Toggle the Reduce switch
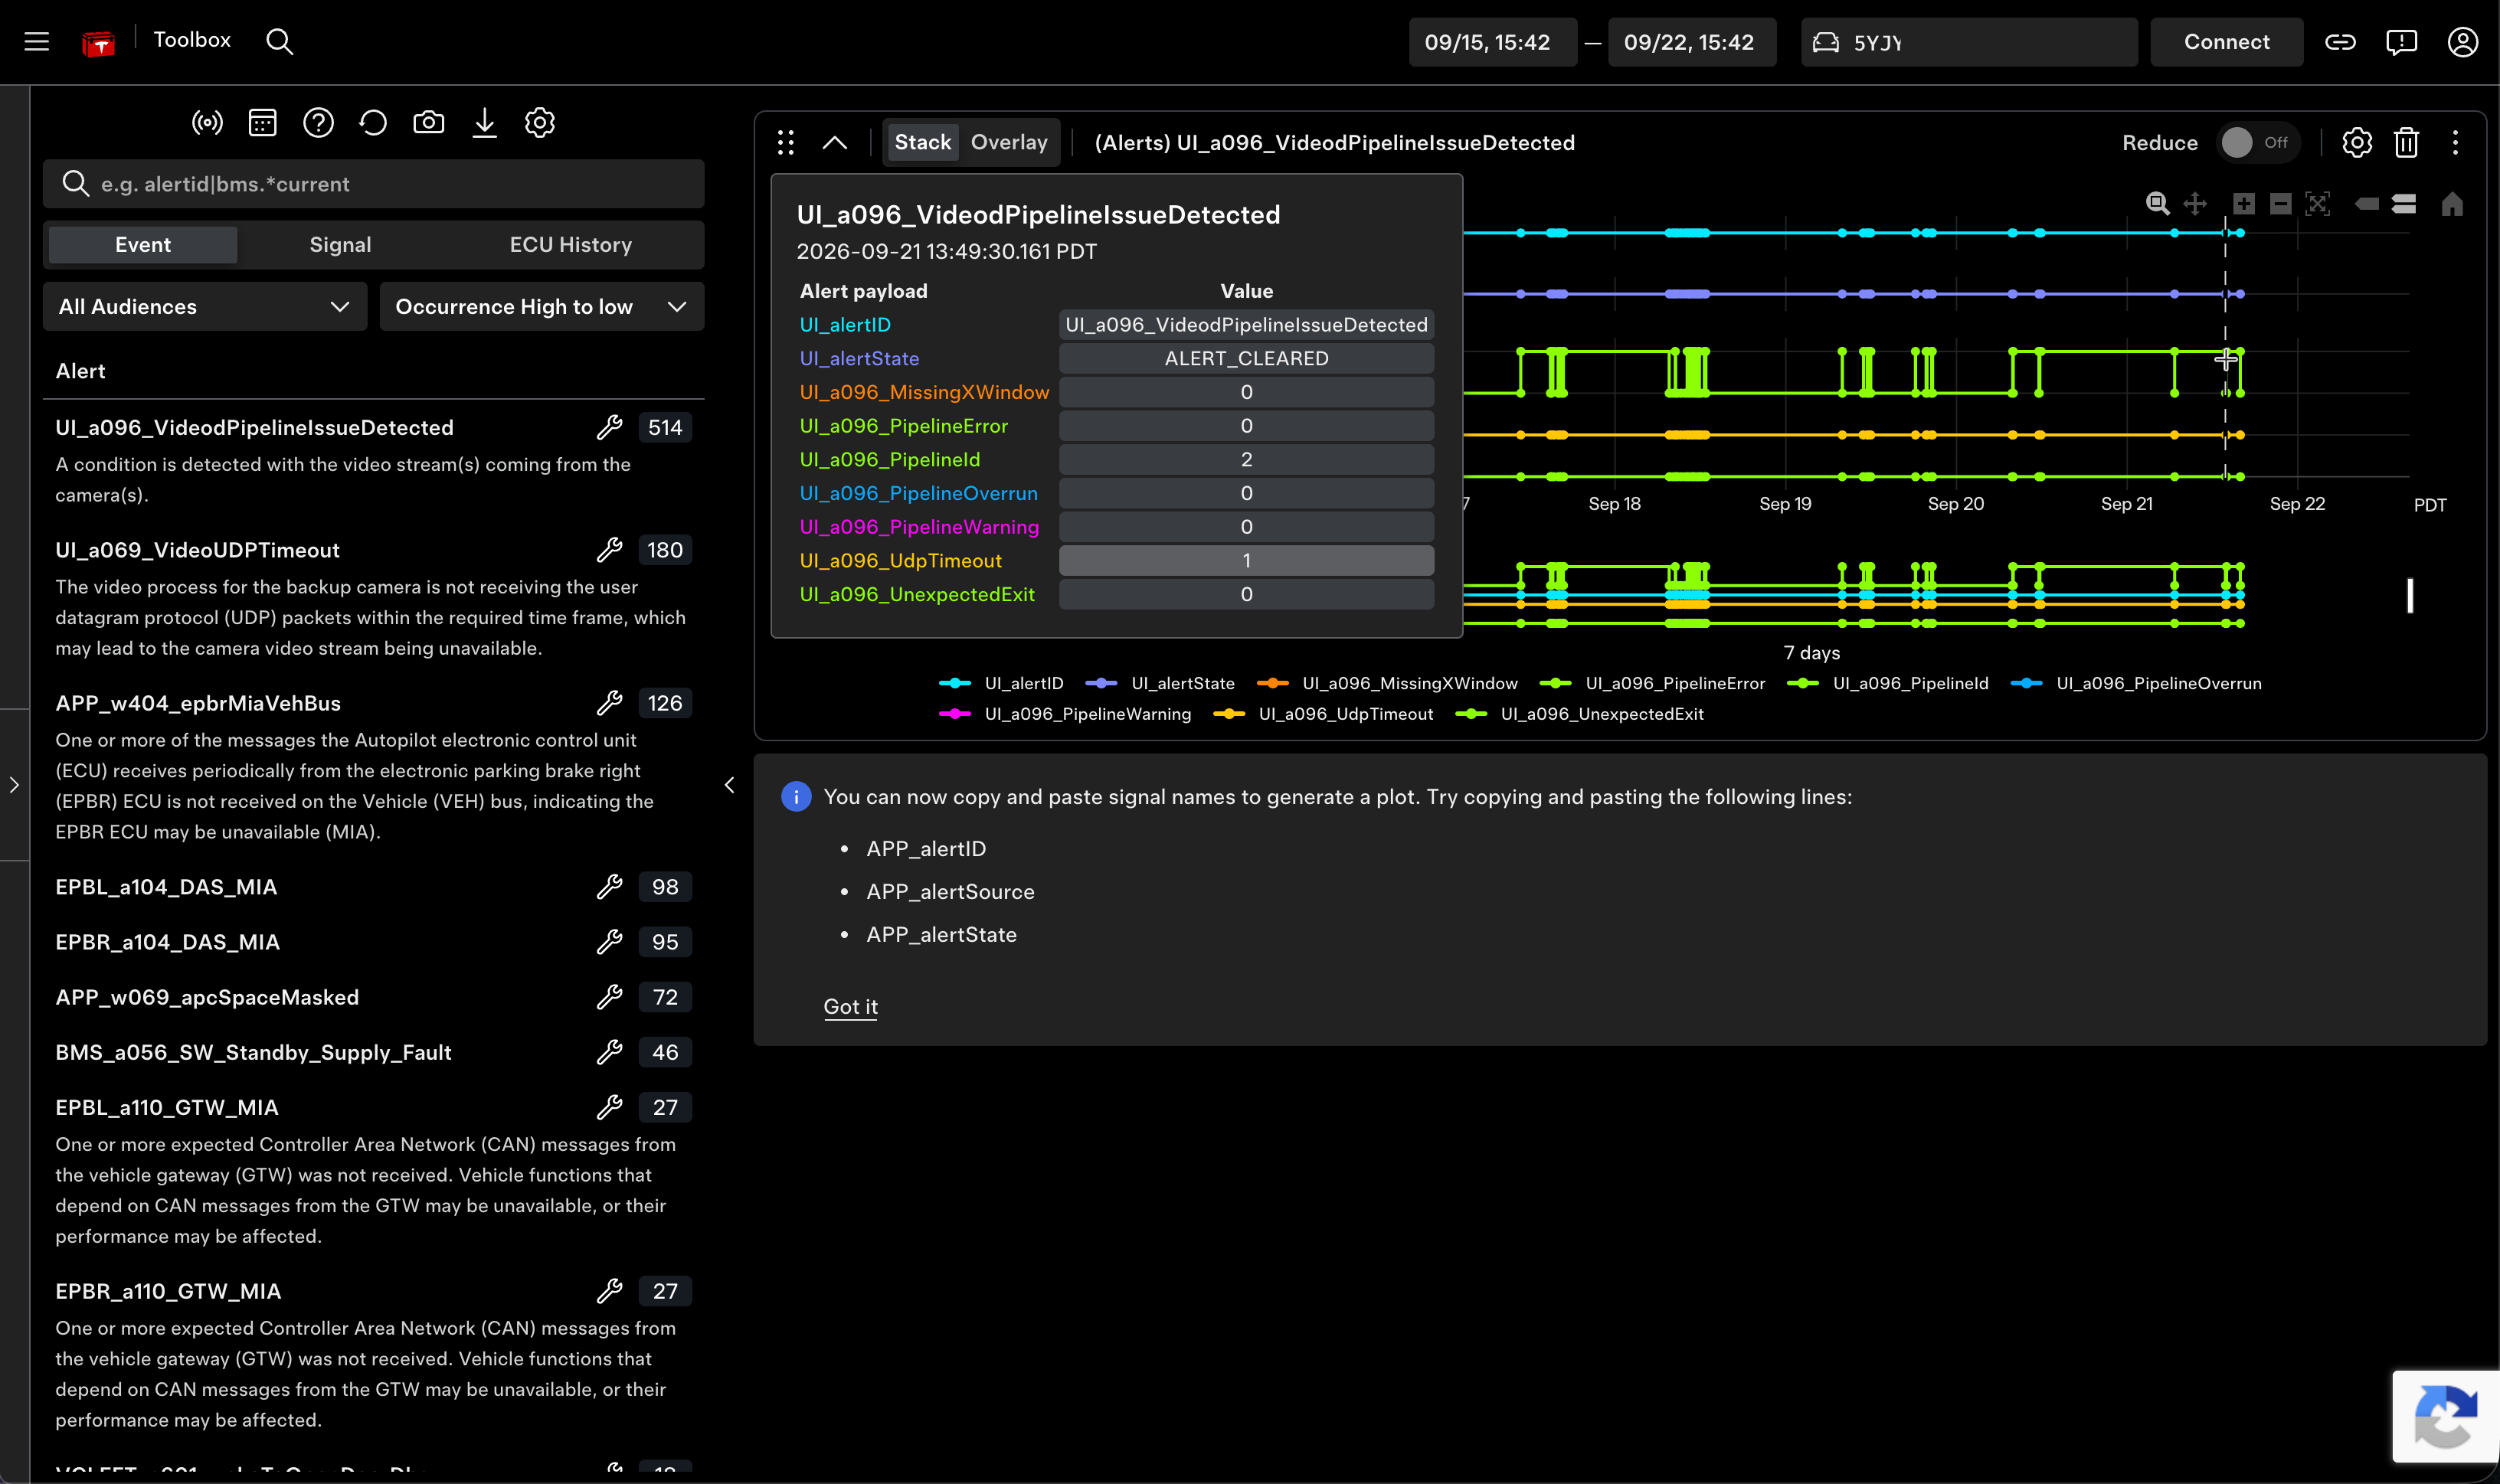This screenshot has height=1484, width=2500. coord(2257,143)
